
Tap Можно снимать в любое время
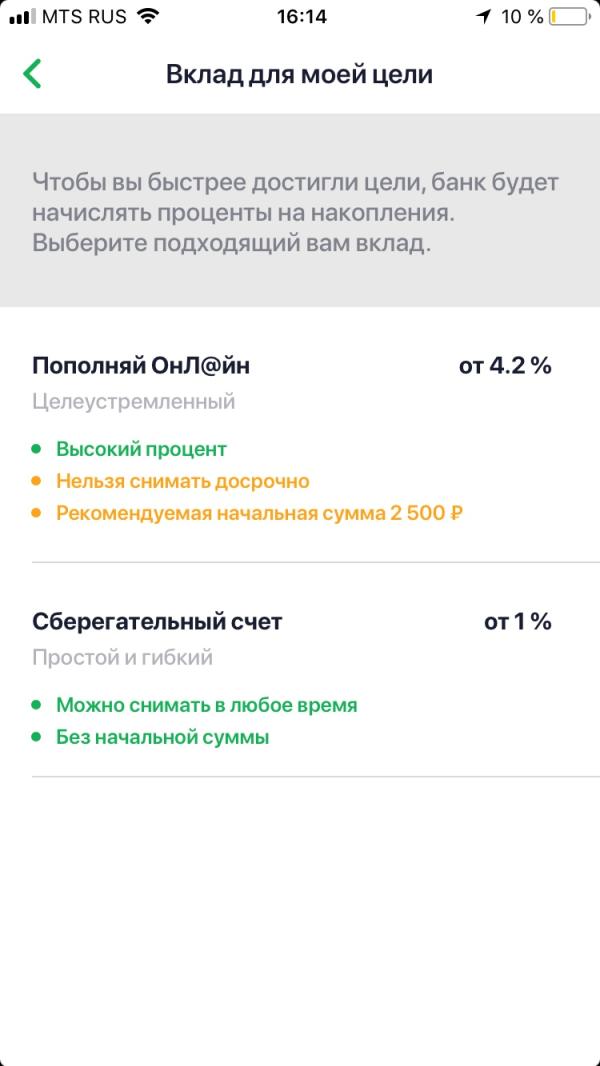click(207, 705)
